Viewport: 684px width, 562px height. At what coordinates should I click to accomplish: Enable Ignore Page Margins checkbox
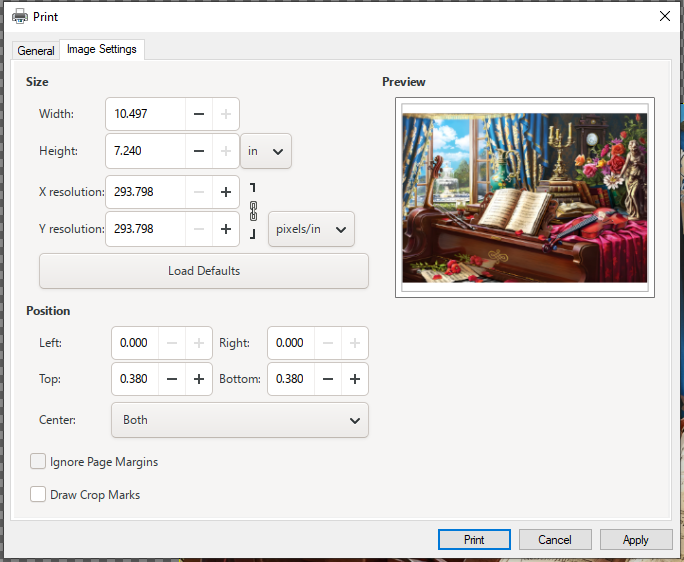pos(38,462)
